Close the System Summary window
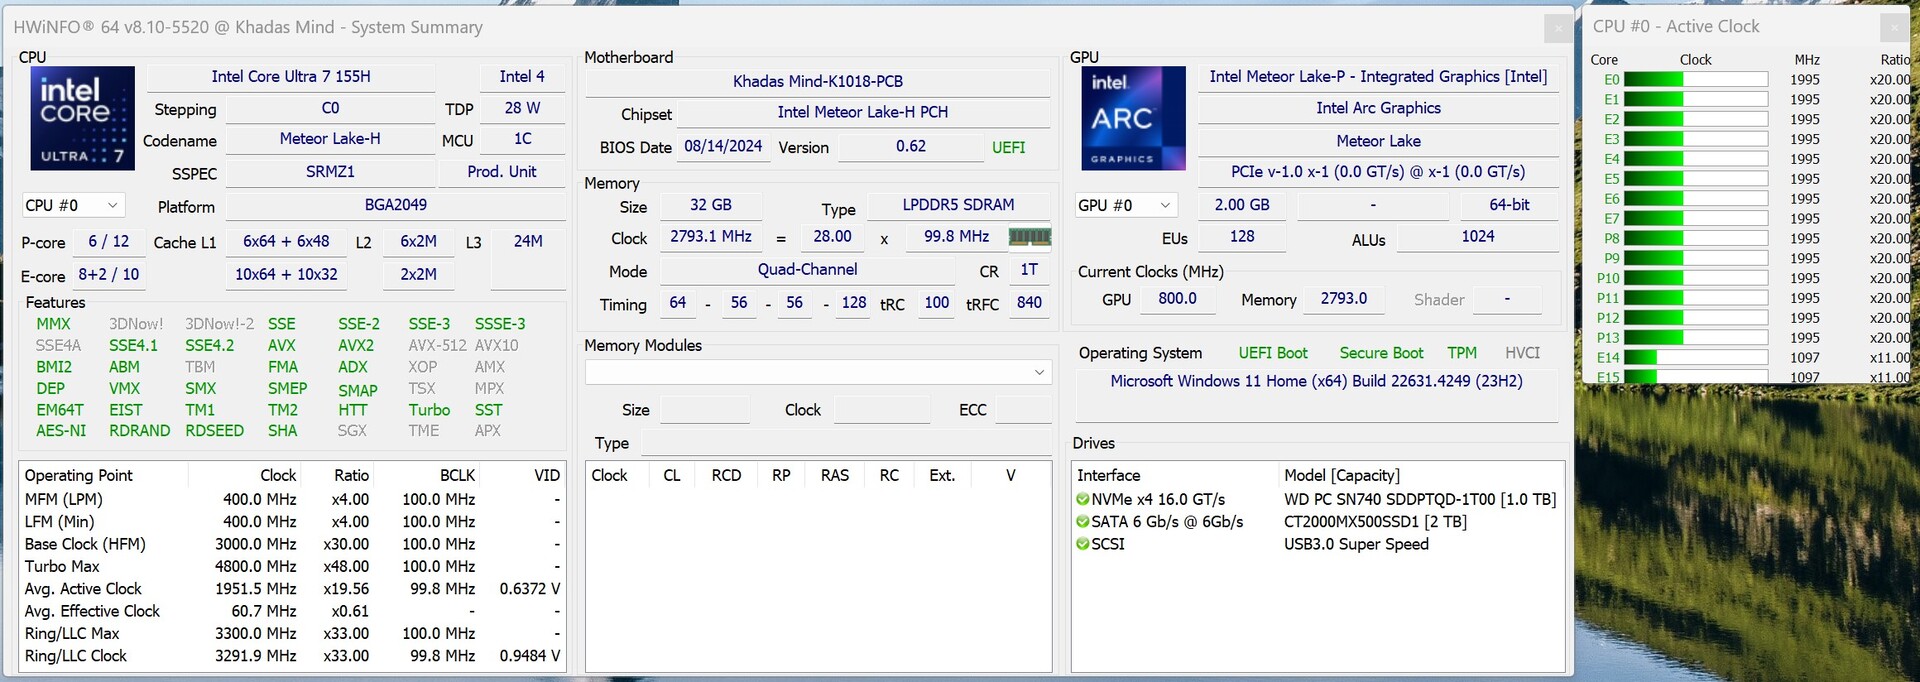 pos(1557,28)
